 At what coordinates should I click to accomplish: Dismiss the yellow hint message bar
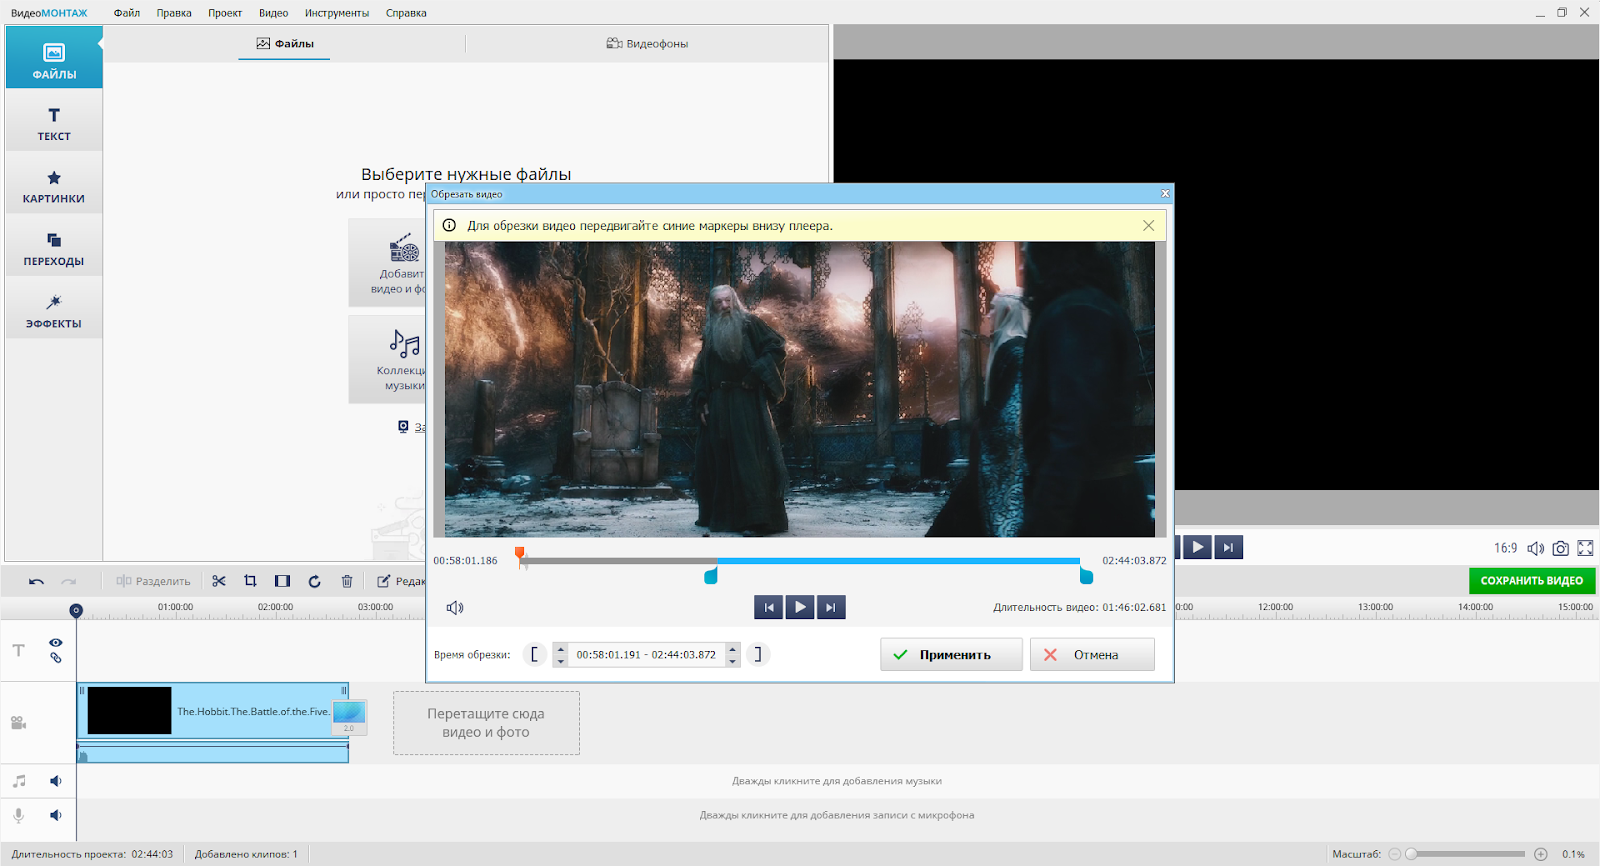[1148, 226]
